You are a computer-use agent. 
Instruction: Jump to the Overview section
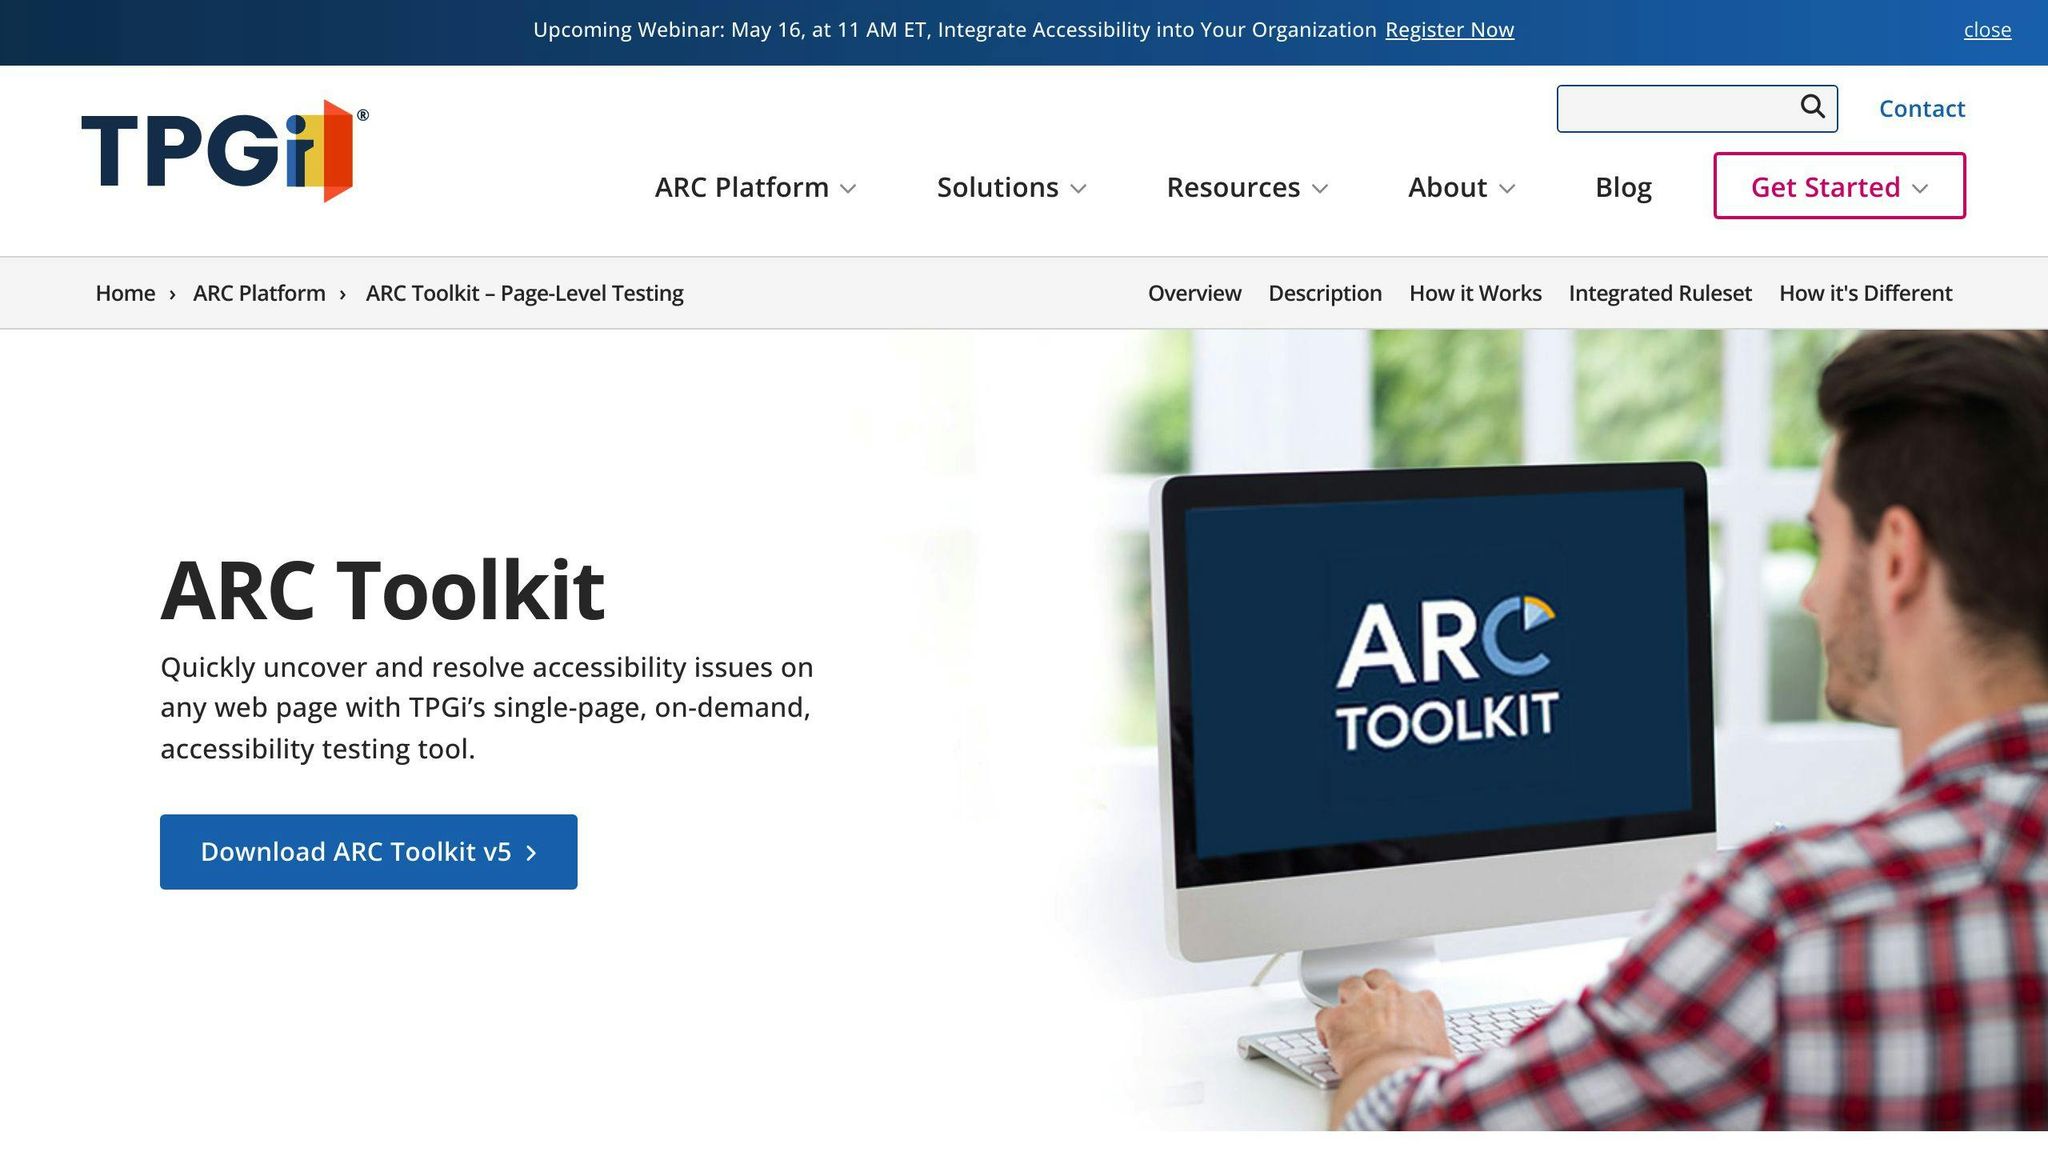point(1194,293)
